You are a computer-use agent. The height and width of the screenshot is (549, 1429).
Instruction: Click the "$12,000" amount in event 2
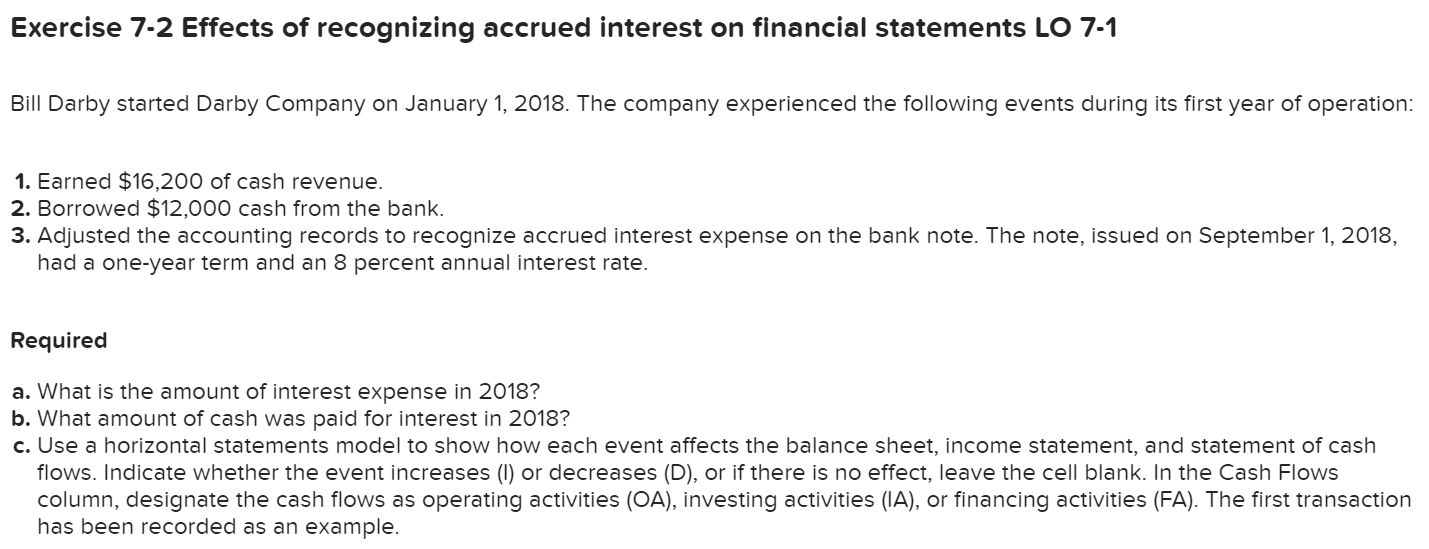(184, 210)
